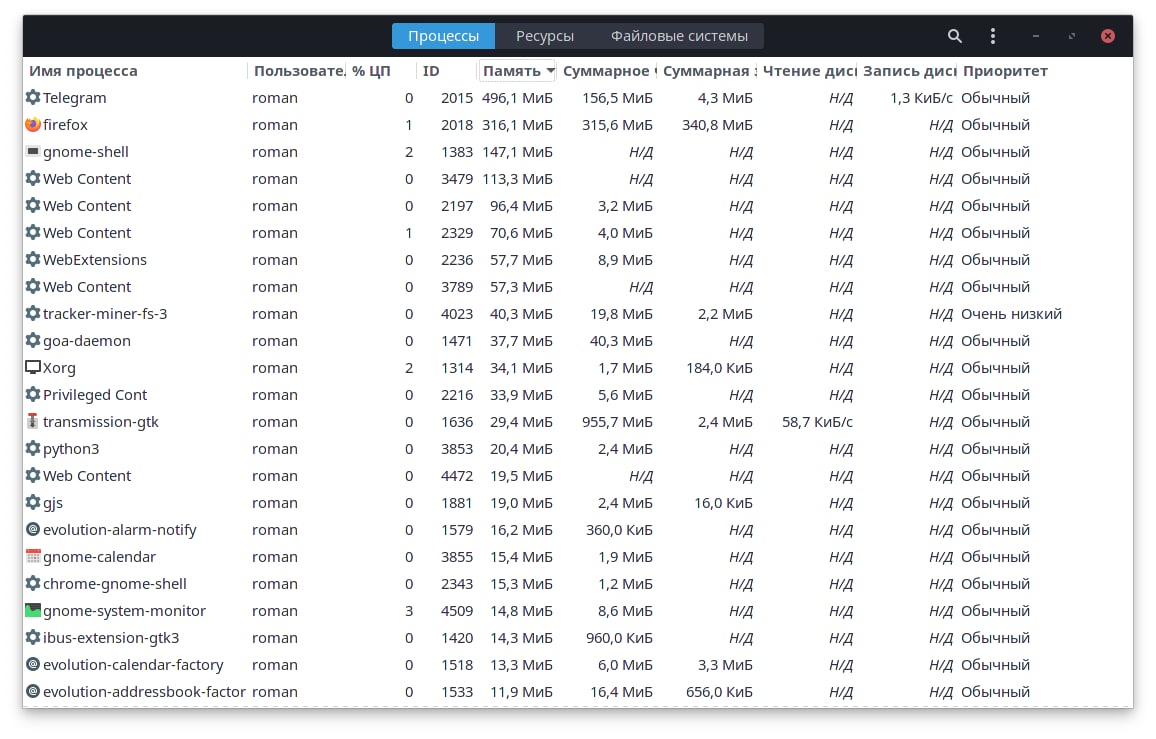
Task: Click the 960,0 КиБ cell for ibus-extension-gtk3
Action: (x=619, y=637)
